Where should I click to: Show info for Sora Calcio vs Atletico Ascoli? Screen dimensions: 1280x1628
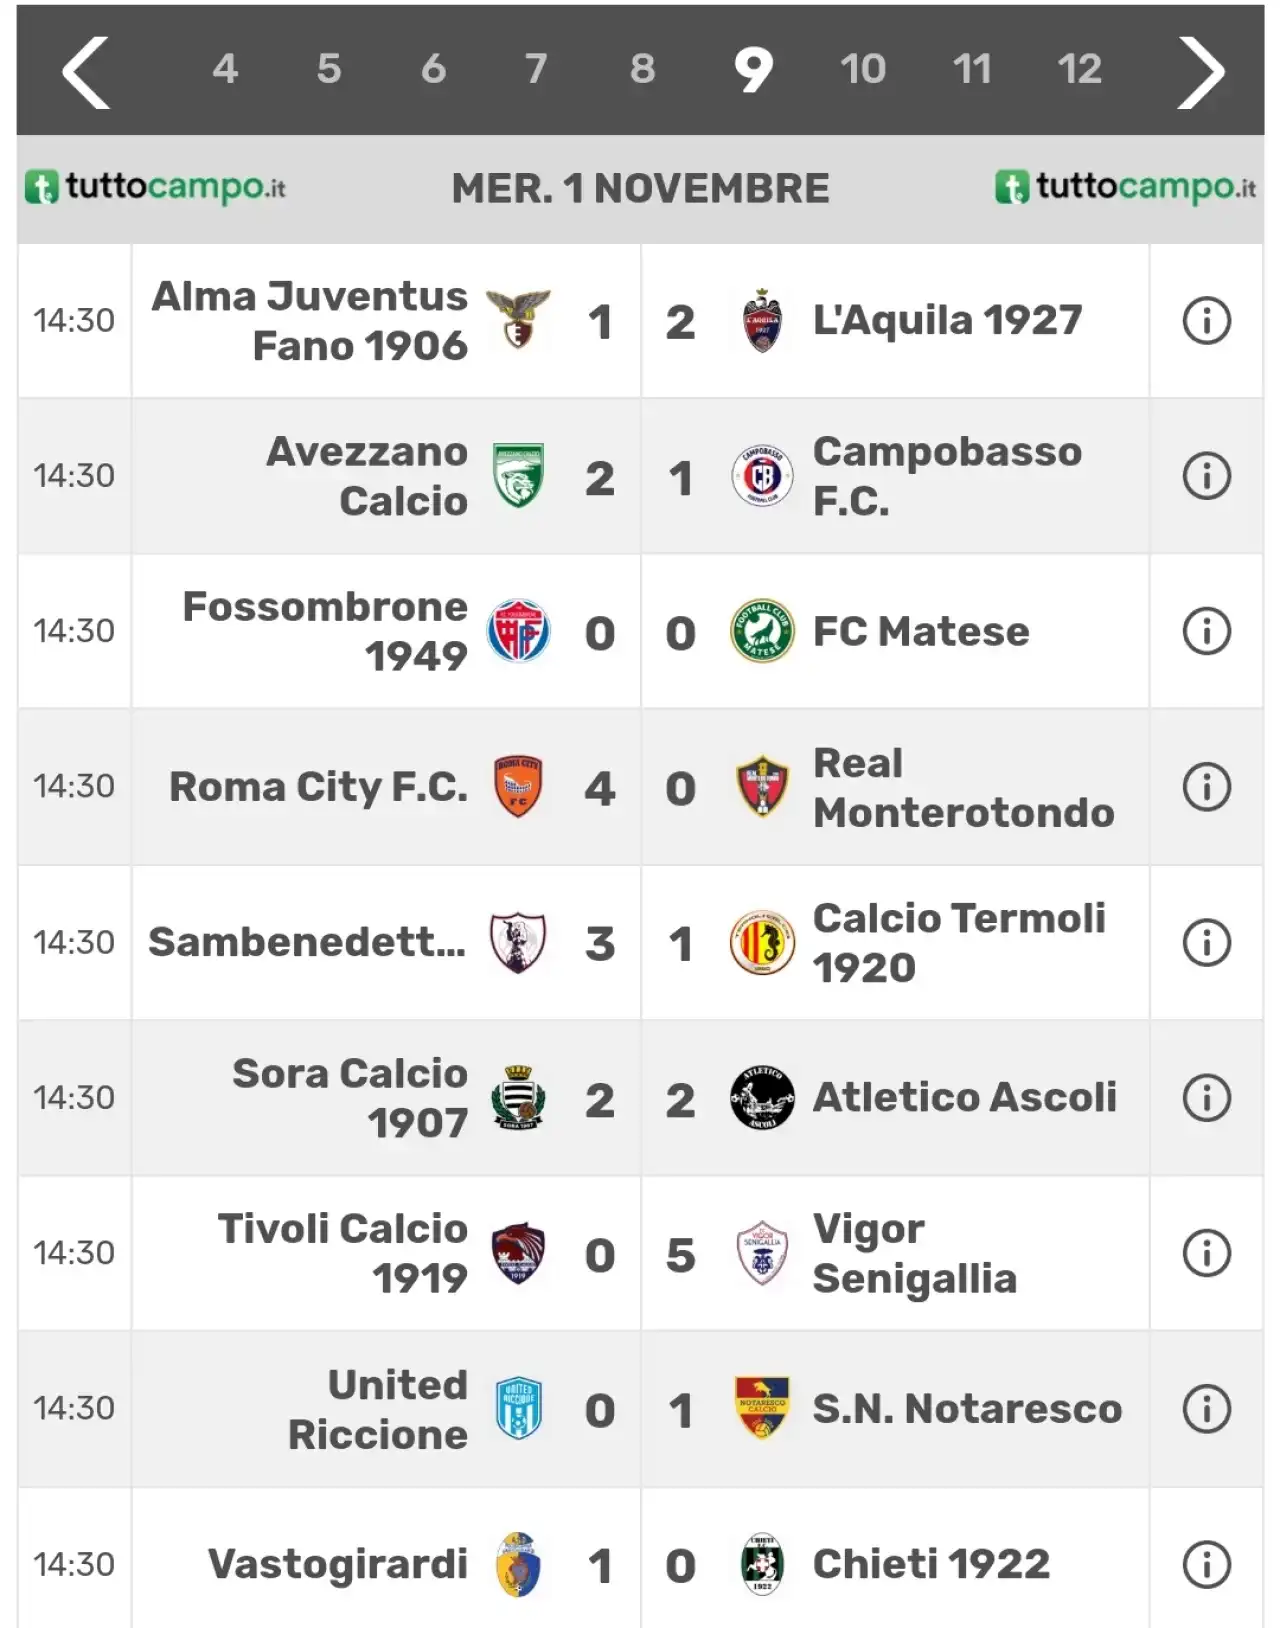[1206, 1098]
